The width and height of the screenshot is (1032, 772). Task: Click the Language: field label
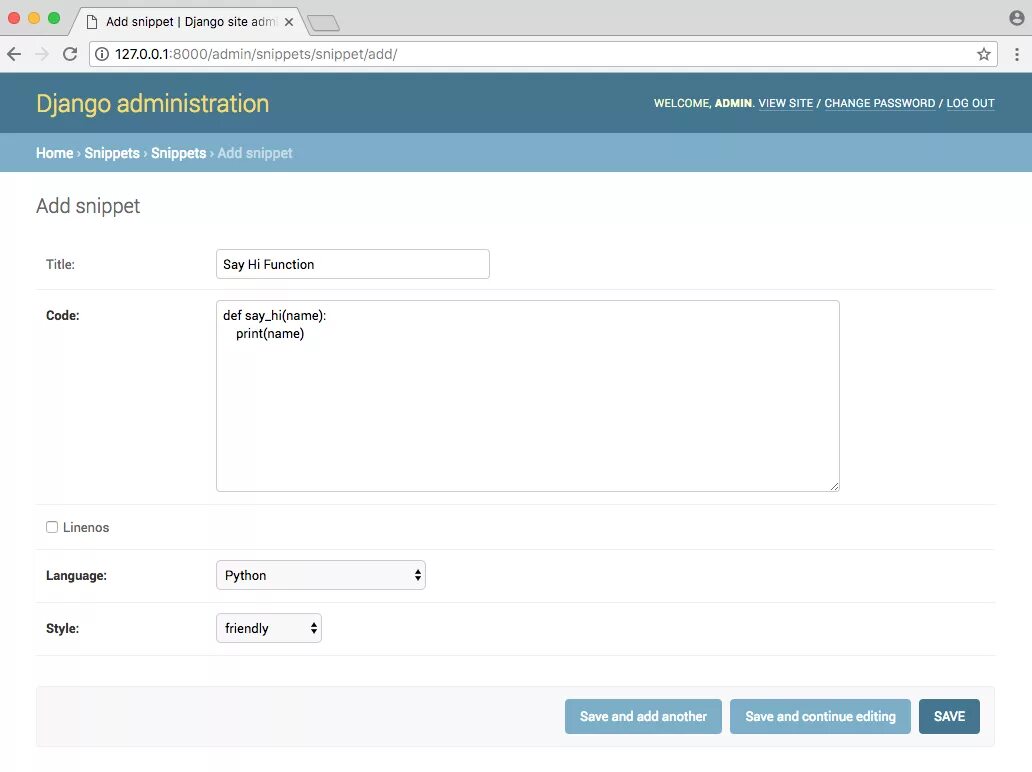click(76, 575)
